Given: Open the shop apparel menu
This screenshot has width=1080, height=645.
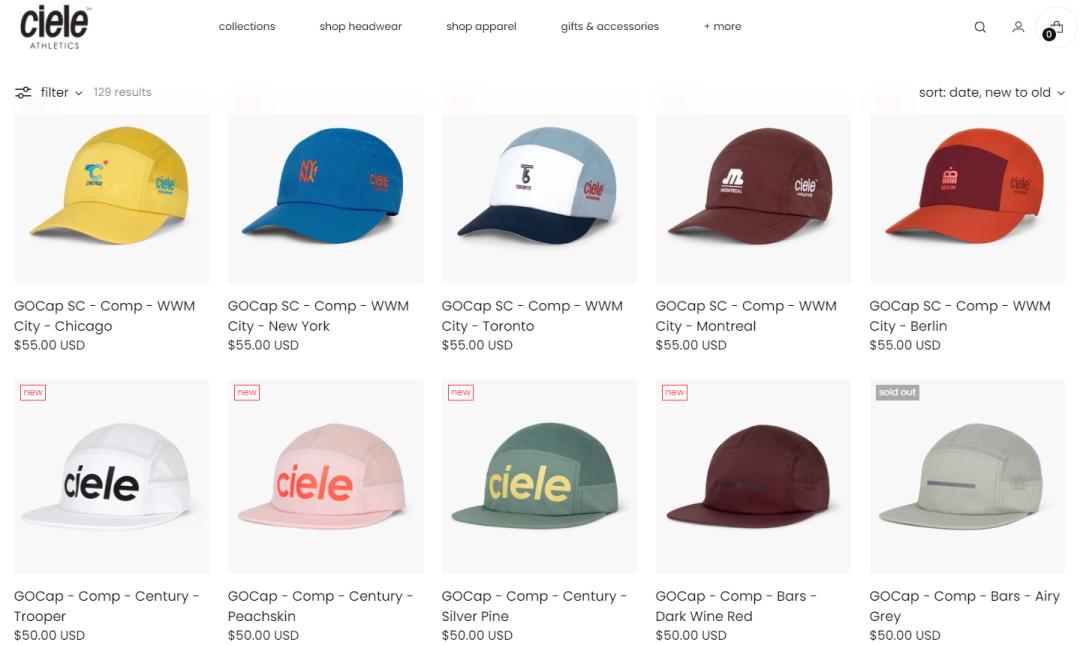Looking at the screenshot, I should pos(481,26).
